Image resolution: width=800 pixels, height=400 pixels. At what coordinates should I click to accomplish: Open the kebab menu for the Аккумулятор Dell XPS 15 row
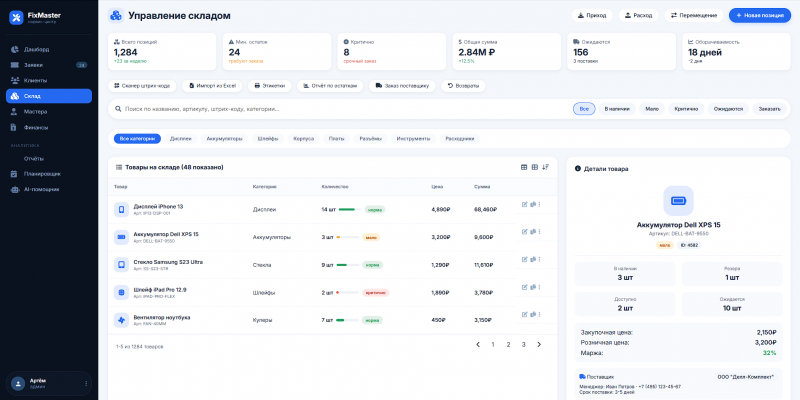(539, 232)
